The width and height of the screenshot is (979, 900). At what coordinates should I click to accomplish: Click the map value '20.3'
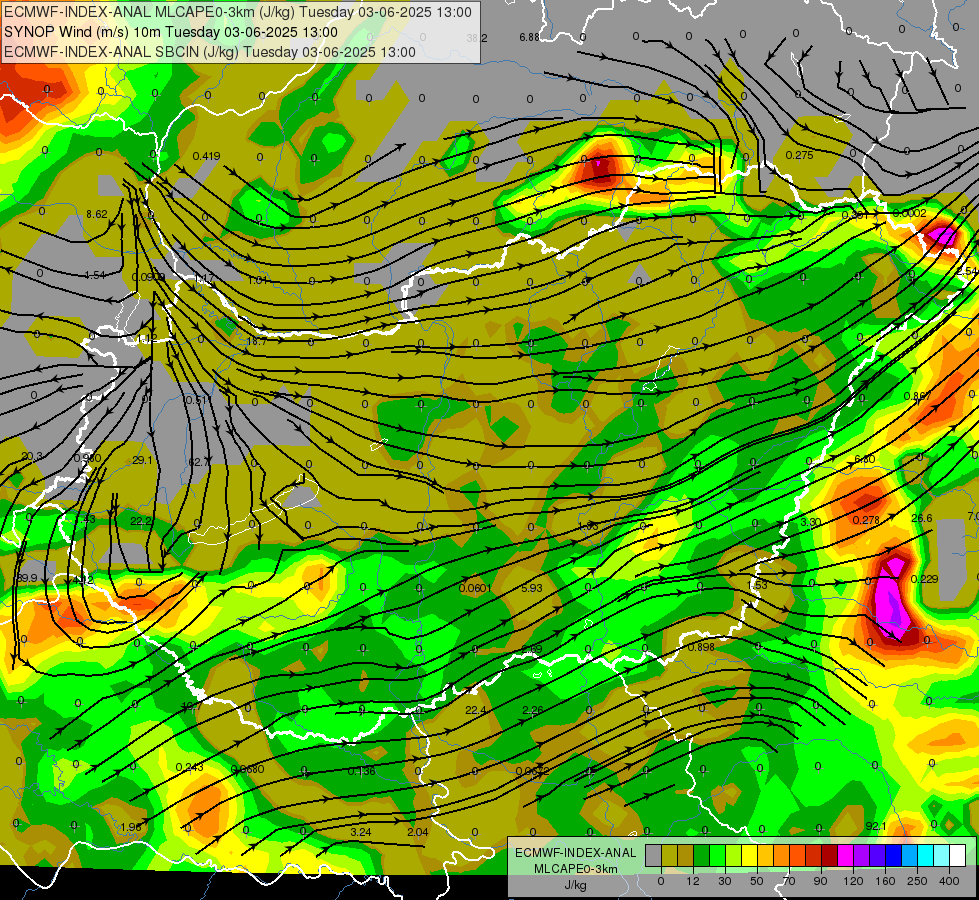click(x=32, y=457)
